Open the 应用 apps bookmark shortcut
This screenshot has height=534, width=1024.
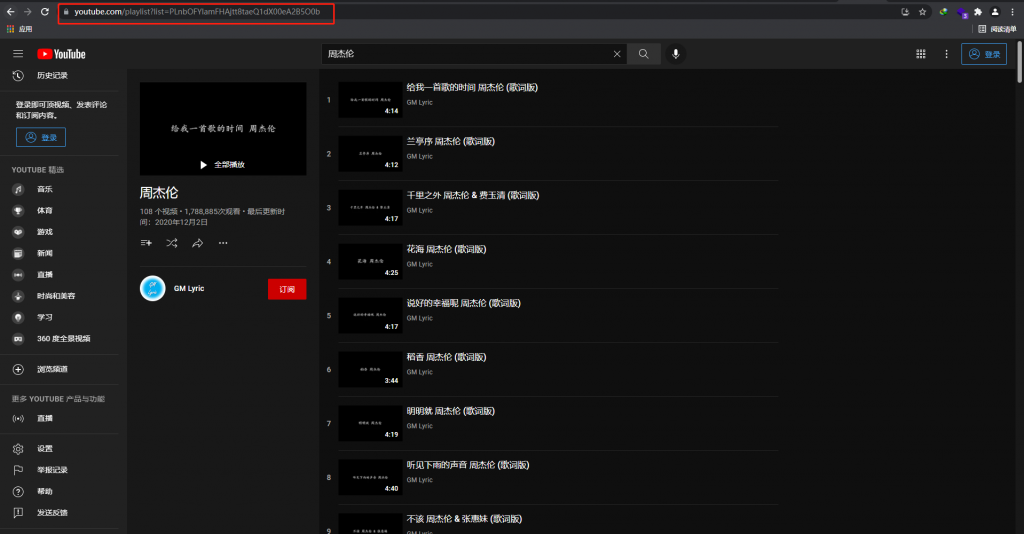[x=20, y=29]
